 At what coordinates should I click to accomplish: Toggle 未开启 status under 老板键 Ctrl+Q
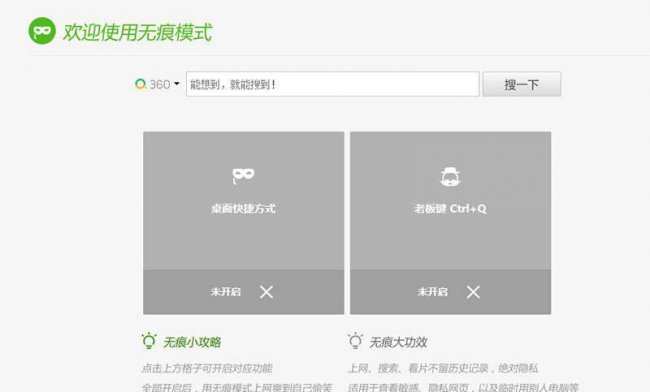pos(432,292)
